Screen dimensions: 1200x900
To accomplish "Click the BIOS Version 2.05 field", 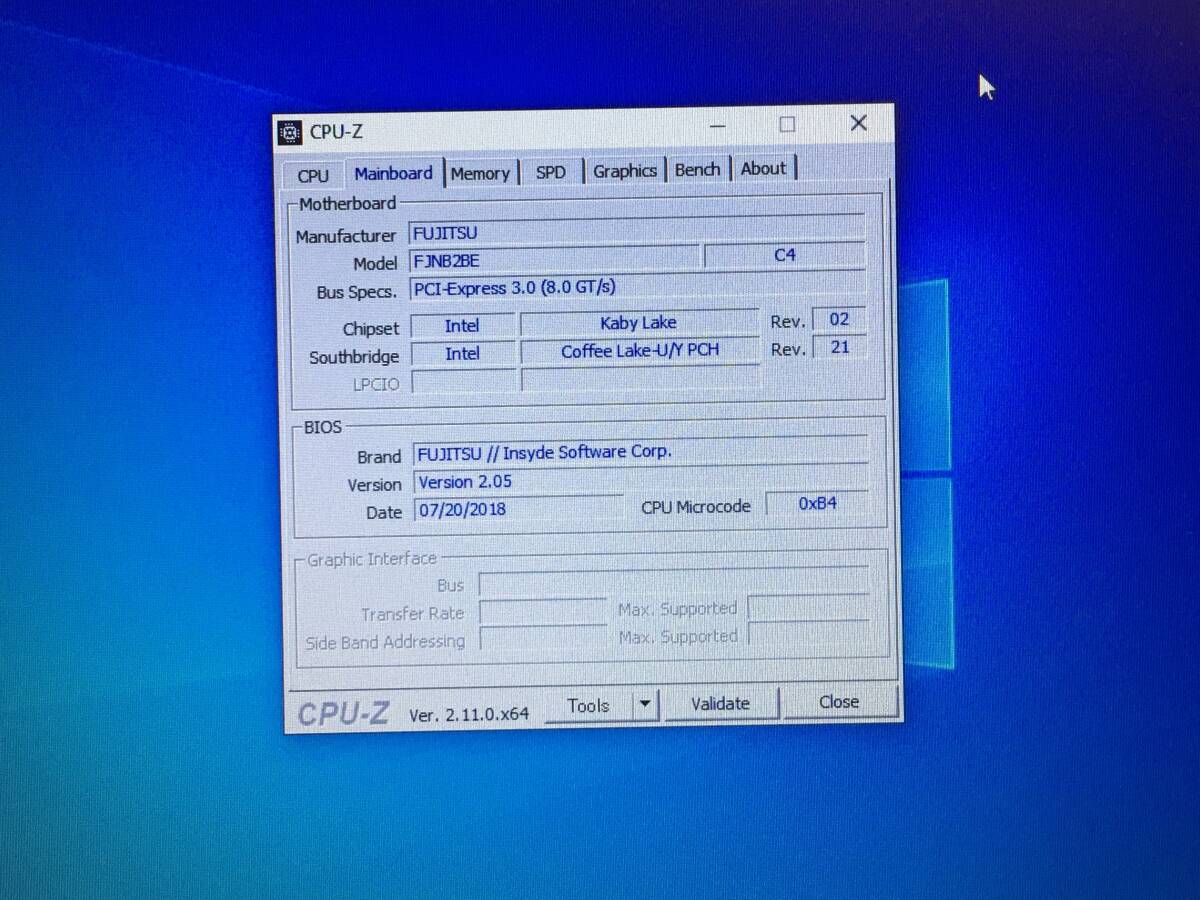I will point(641,480).
